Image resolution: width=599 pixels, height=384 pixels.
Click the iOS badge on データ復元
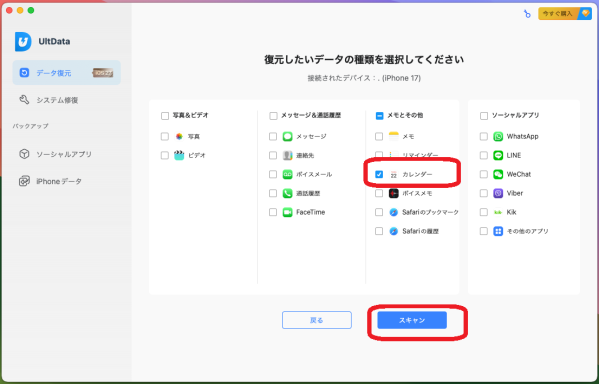(x=103, y=73)
